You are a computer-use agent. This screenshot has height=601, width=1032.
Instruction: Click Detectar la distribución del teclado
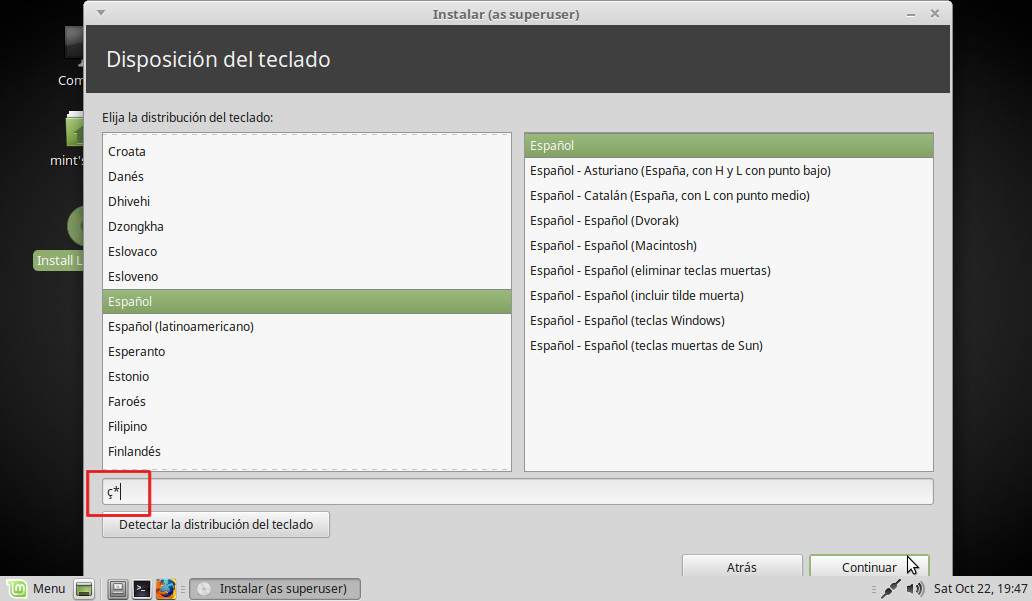tap(216, 524)
